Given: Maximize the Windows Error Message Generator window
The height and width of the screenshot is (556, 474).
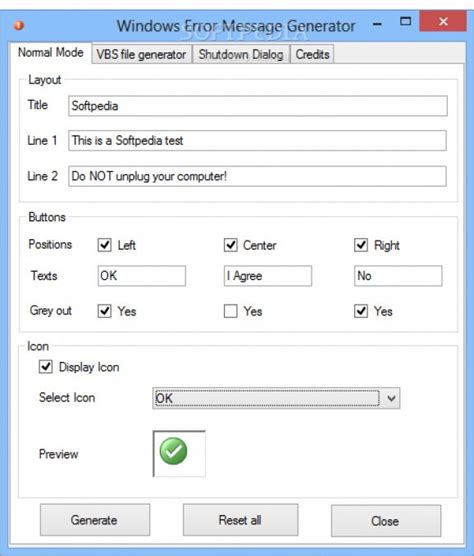Looking at the screenshot, I should [406, 22].
